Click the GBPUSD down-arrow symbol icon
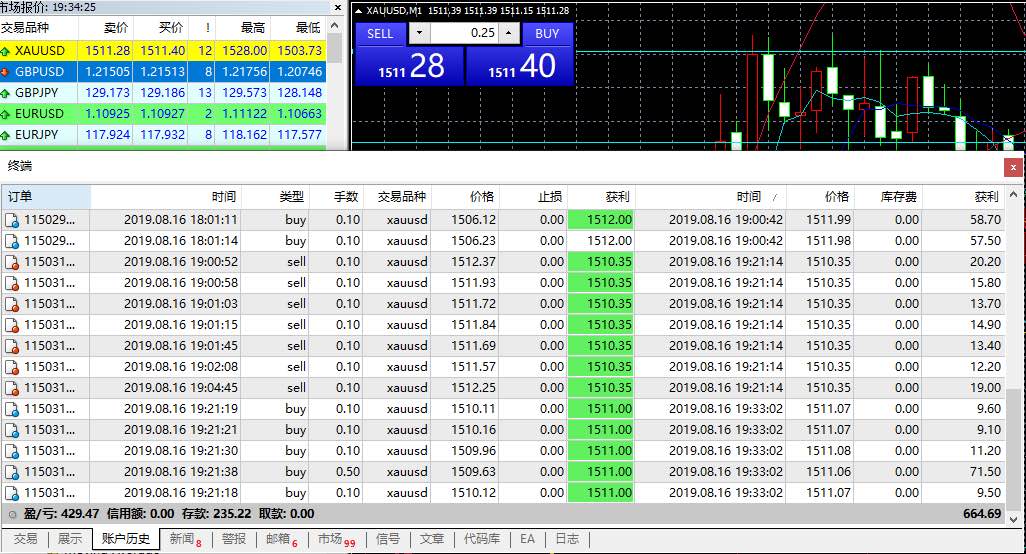The image size is (1026, 554). pos(5,72)
